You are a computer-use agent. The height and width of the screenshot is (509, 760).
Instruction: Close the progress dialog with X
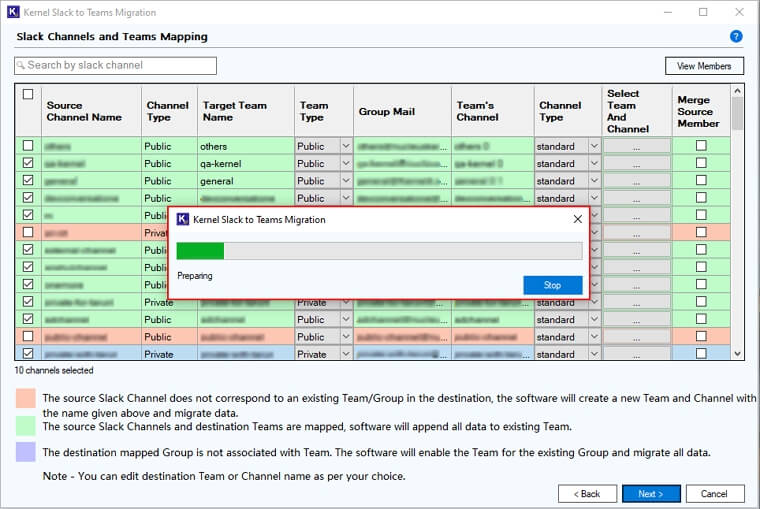click(577, 219)
